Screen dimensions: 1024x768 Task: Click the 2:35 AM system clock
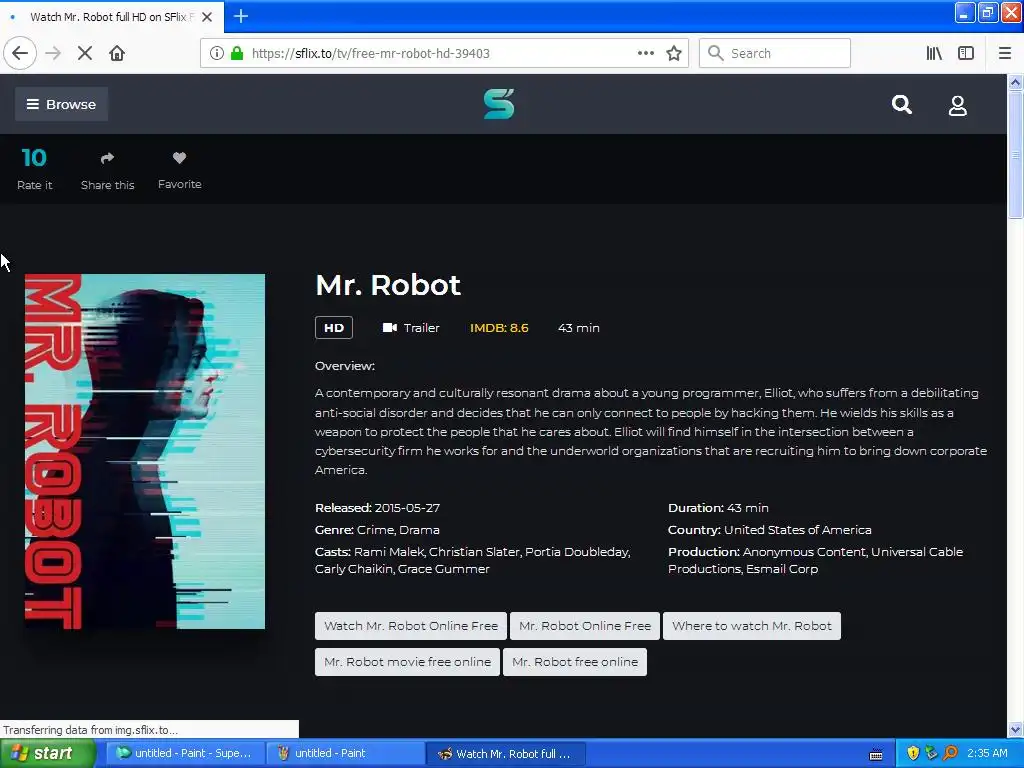pyautogui.click(x=987, y=753)
